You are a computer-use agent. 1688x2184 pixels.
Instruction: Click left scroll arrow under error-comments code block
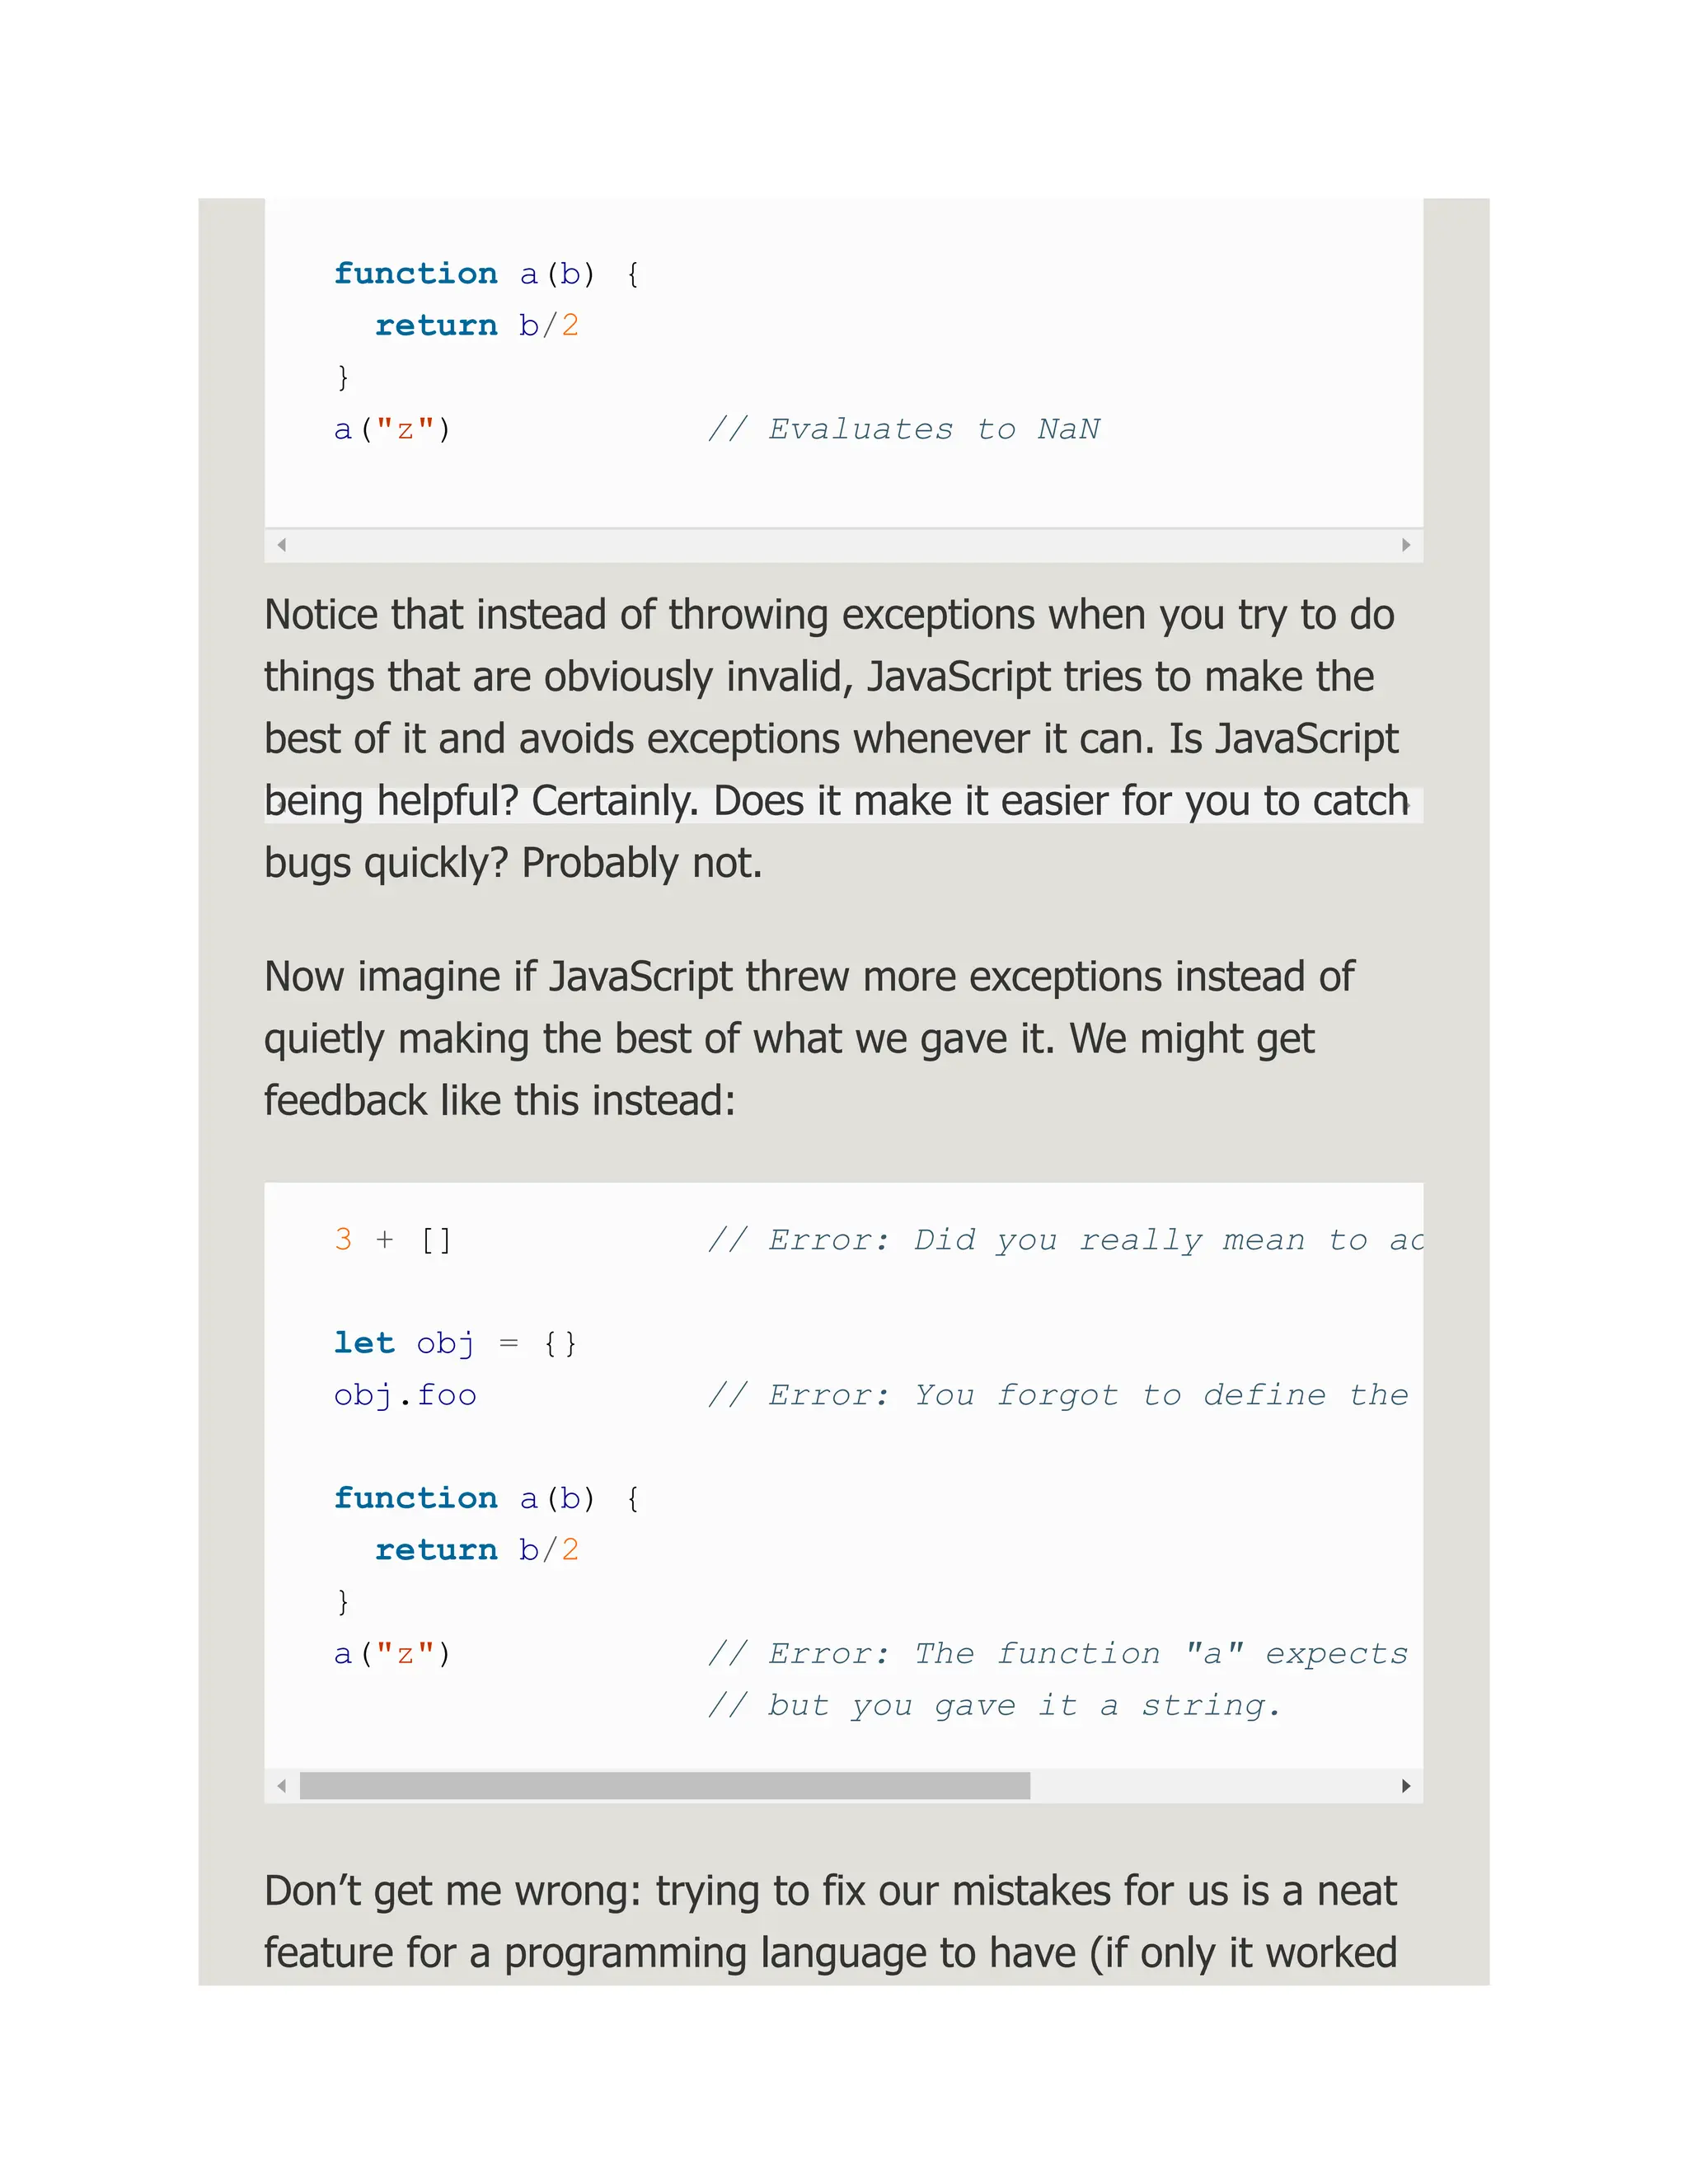click(282, 1786)
